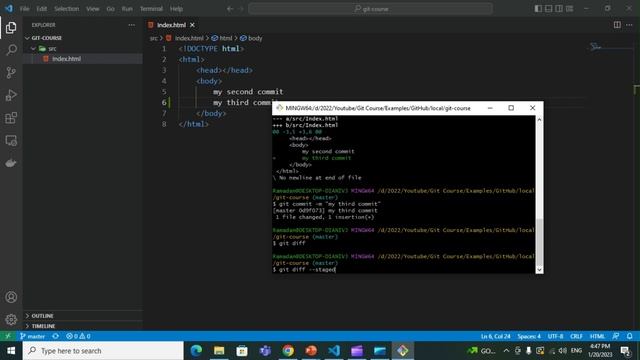Open the Extensions view

[11, 118]
